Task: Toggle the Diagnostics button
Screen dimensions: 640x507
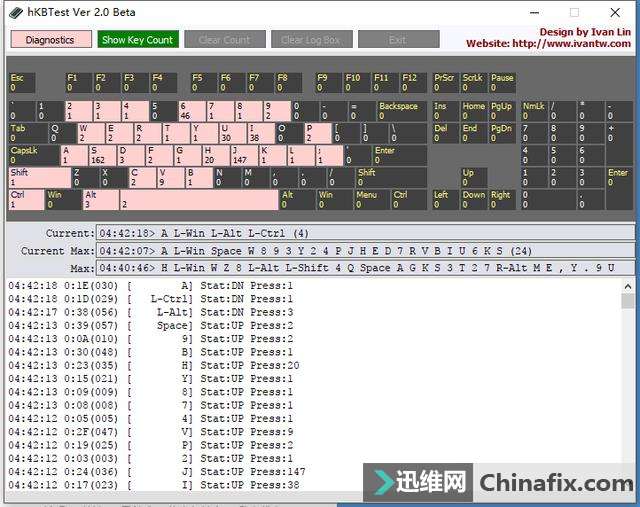Action: pos(50,40)
